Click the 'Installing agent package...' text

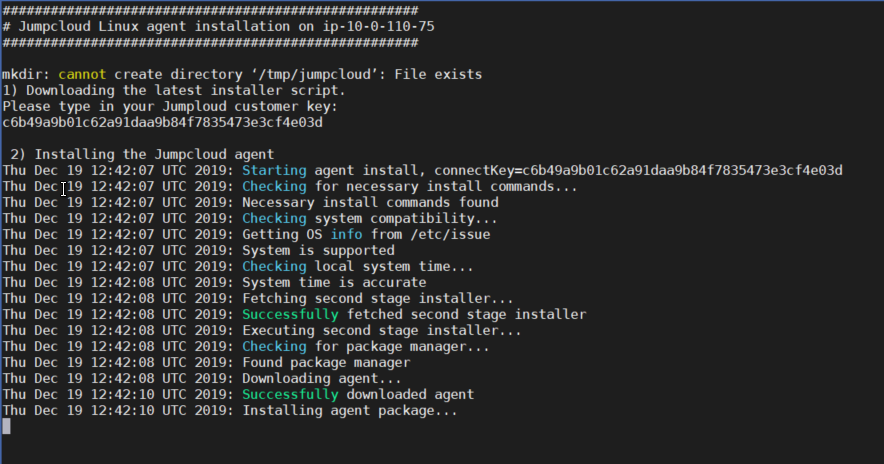350,410
